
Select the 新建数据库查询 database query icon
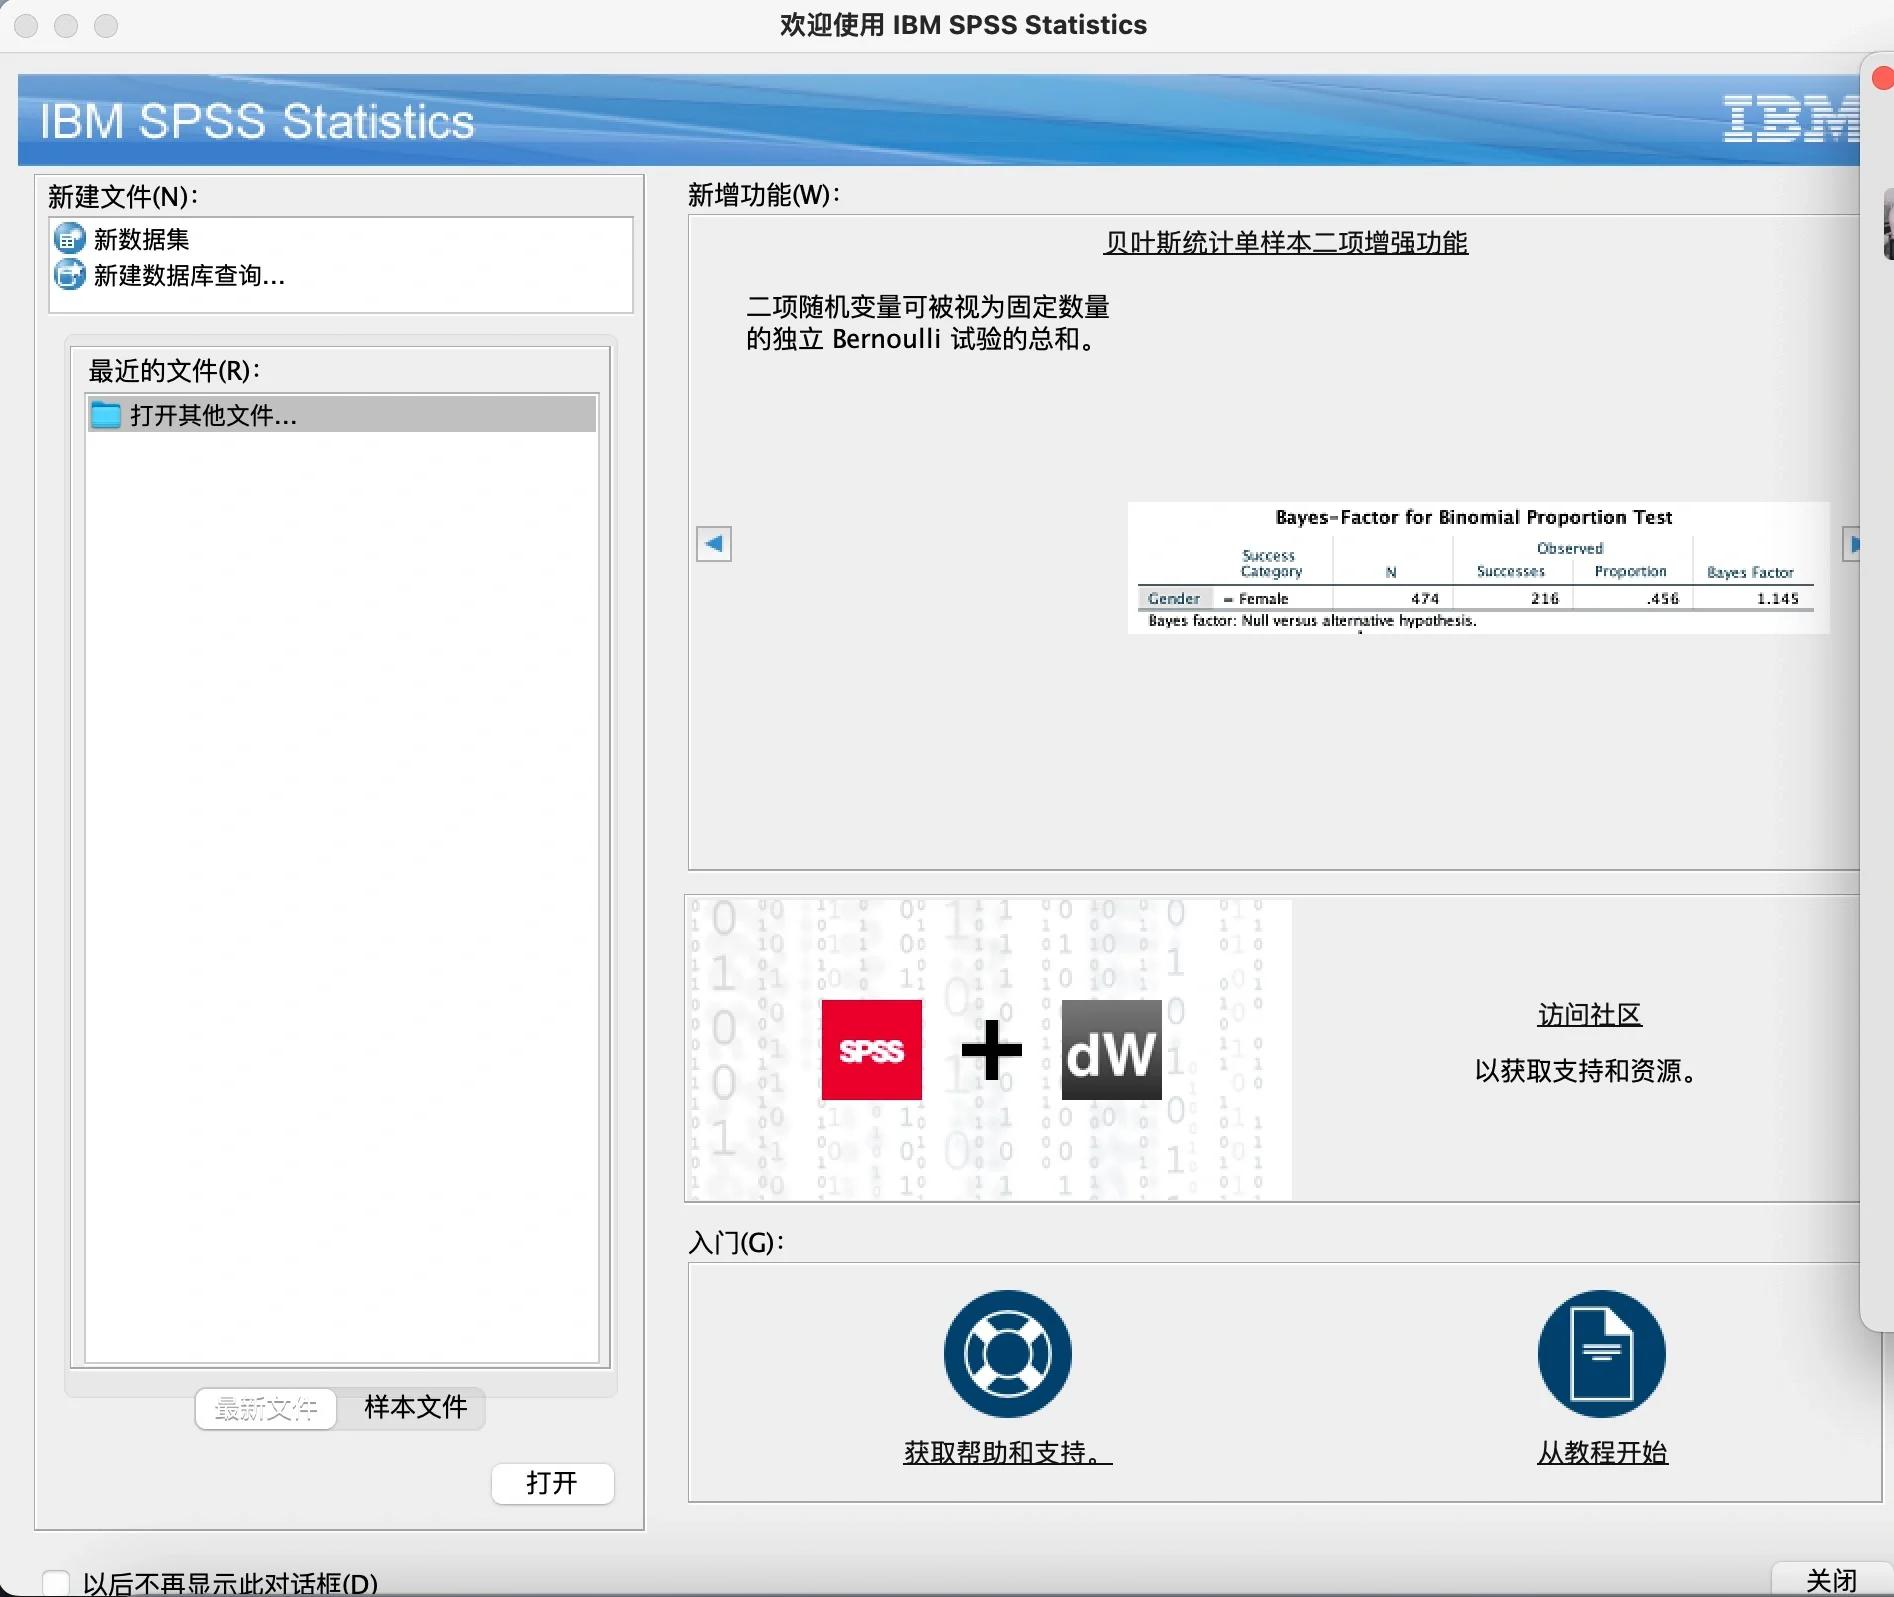pyautogui.click(x=69, y=275)
